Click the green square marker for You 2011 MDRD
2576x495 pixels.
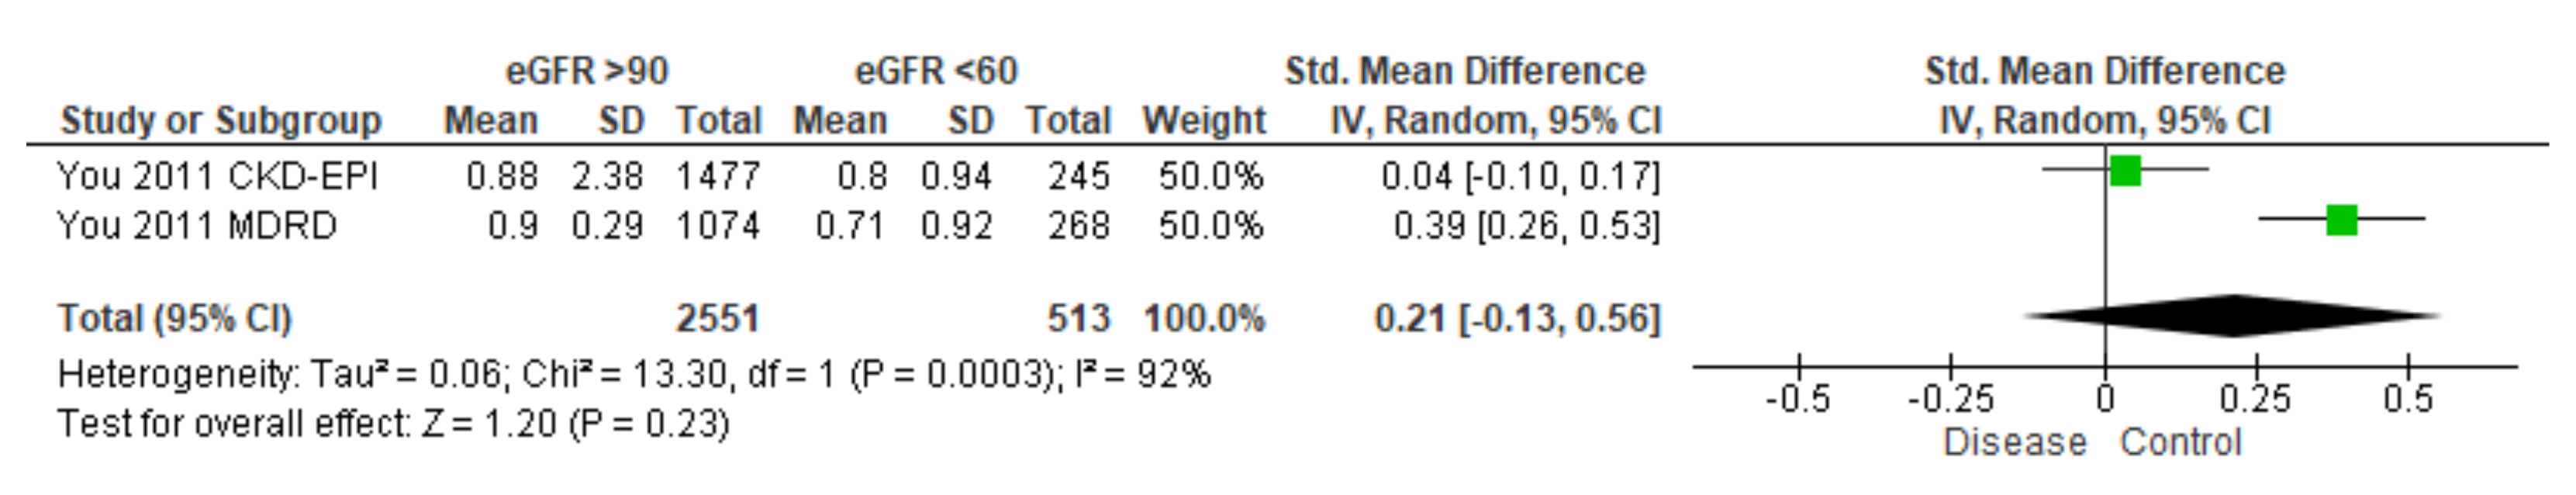click(x=2342, y=219)
